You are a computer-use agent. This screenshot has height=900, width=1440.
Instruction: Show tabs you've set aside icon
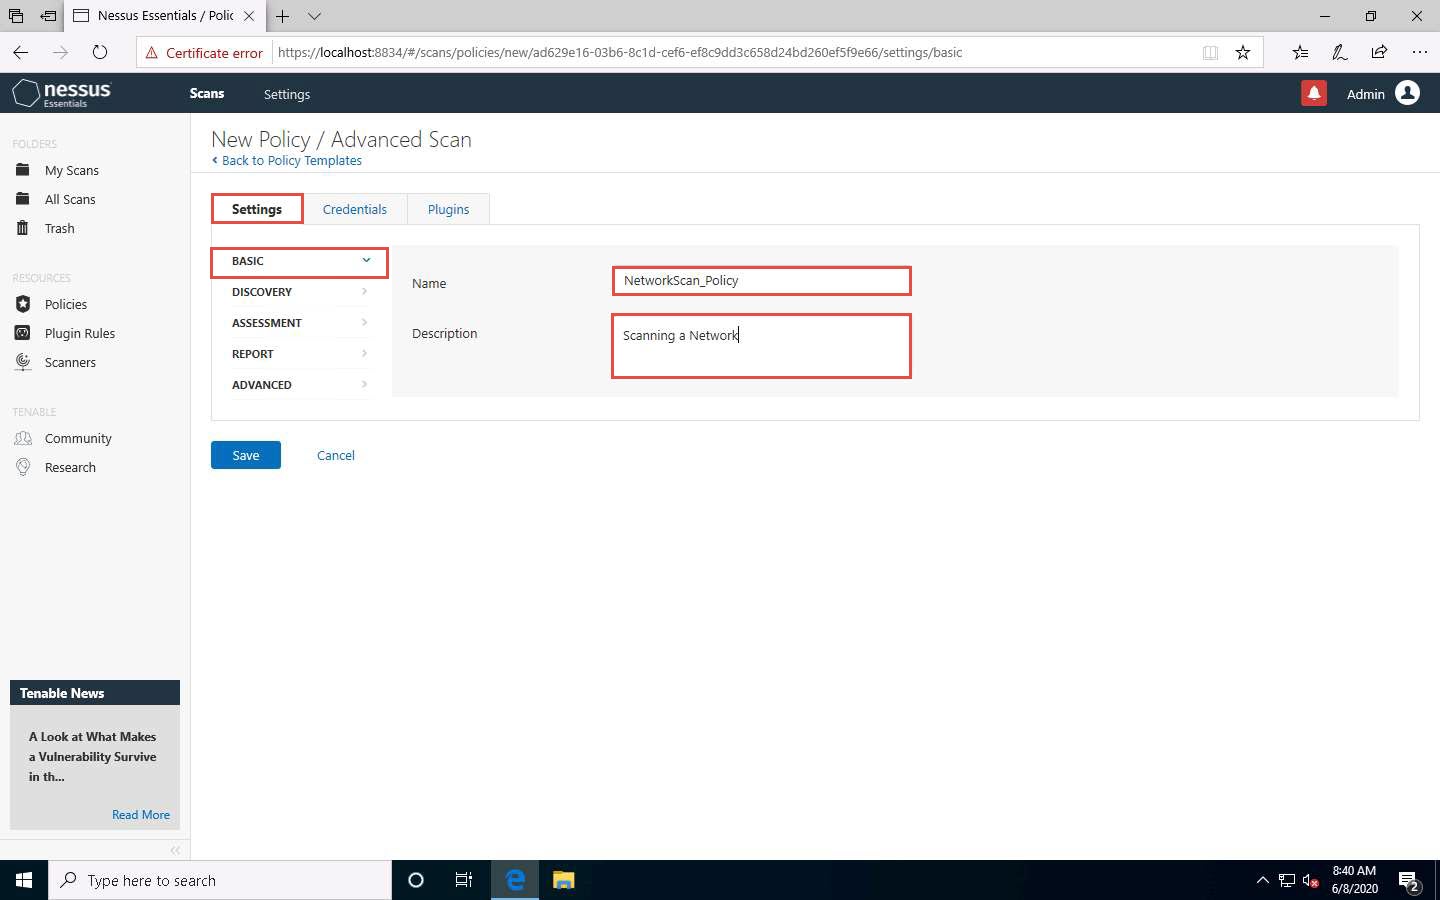(15, 16)
